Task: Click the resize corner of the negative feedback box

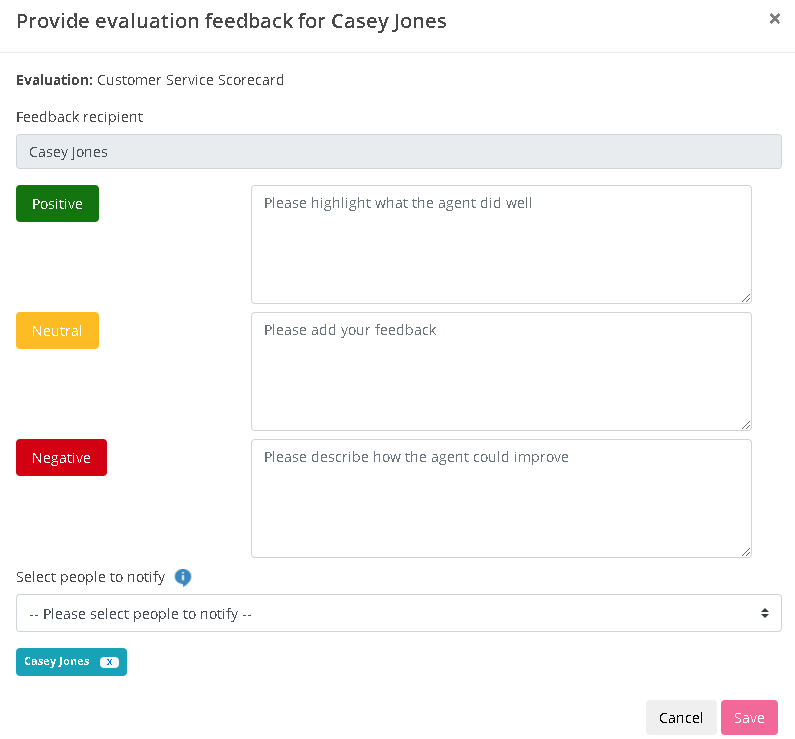Action: (x=746, y=552)
